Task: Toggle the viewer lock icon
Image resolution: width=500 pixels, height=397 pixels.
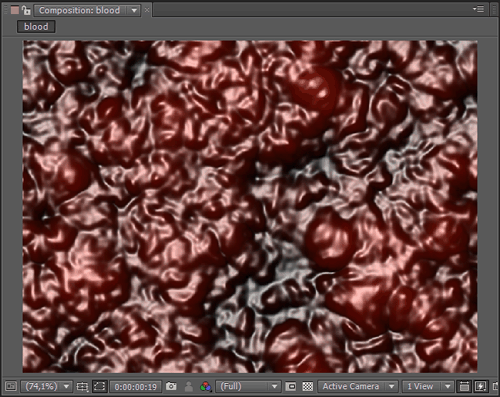Action: [26, 10]
